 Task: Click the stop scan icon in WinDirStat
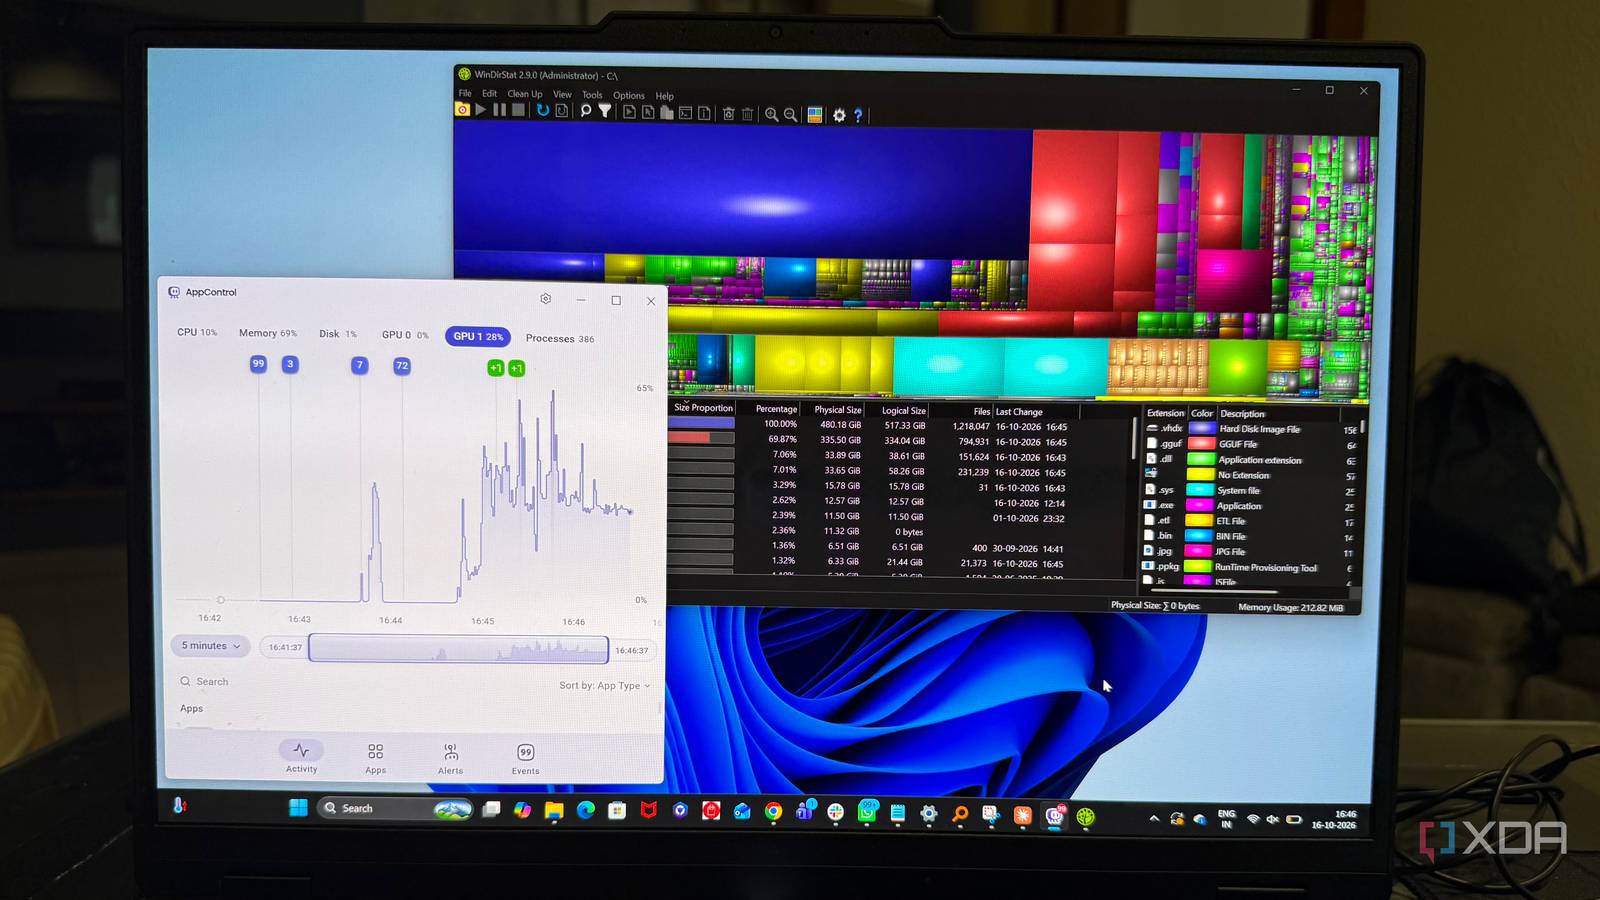pos(518,110)
